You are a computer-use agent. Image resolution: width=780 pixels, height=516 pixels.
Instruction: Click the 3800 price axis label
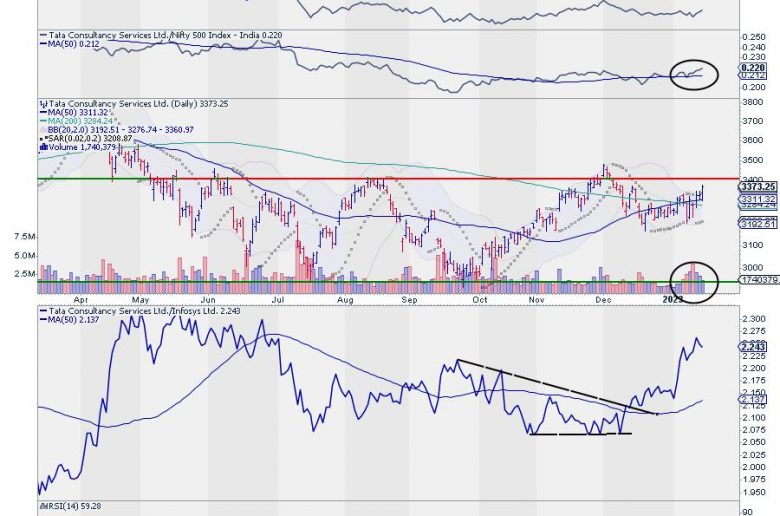coord(752,102)
